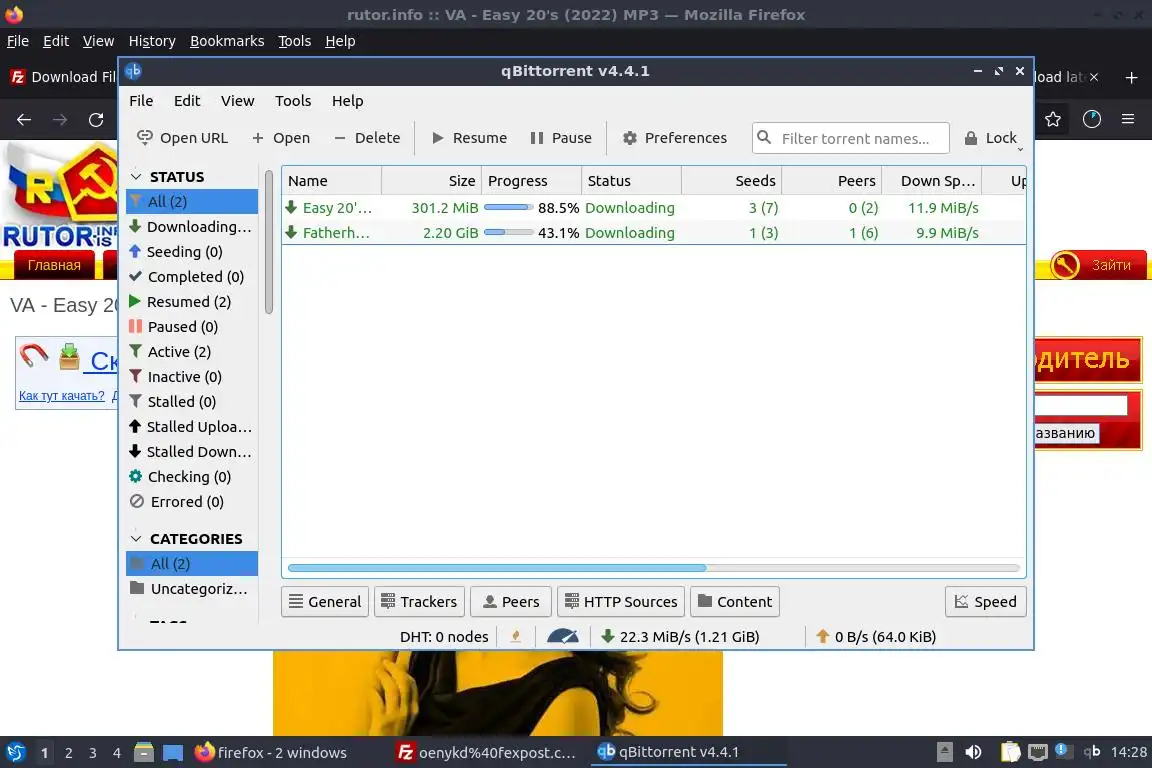Select the Uncategorized category
Screen dimensions: 1152x768
pos(192,589)
